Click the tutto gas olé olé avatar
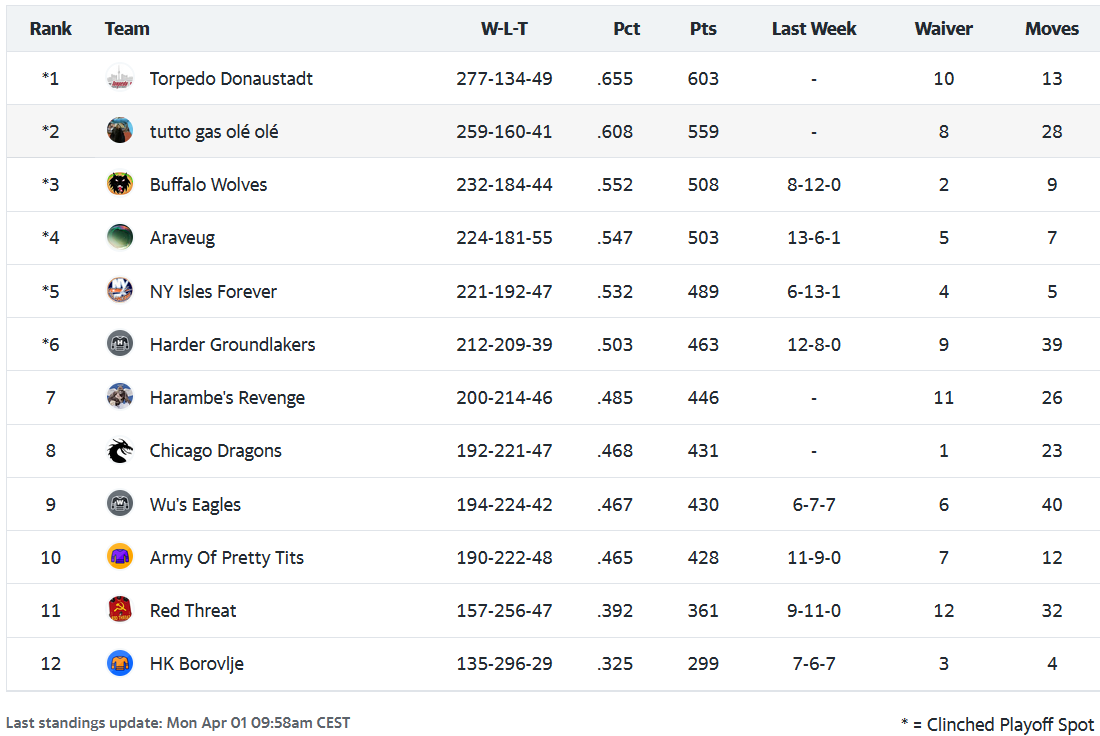 click(120, 131)
